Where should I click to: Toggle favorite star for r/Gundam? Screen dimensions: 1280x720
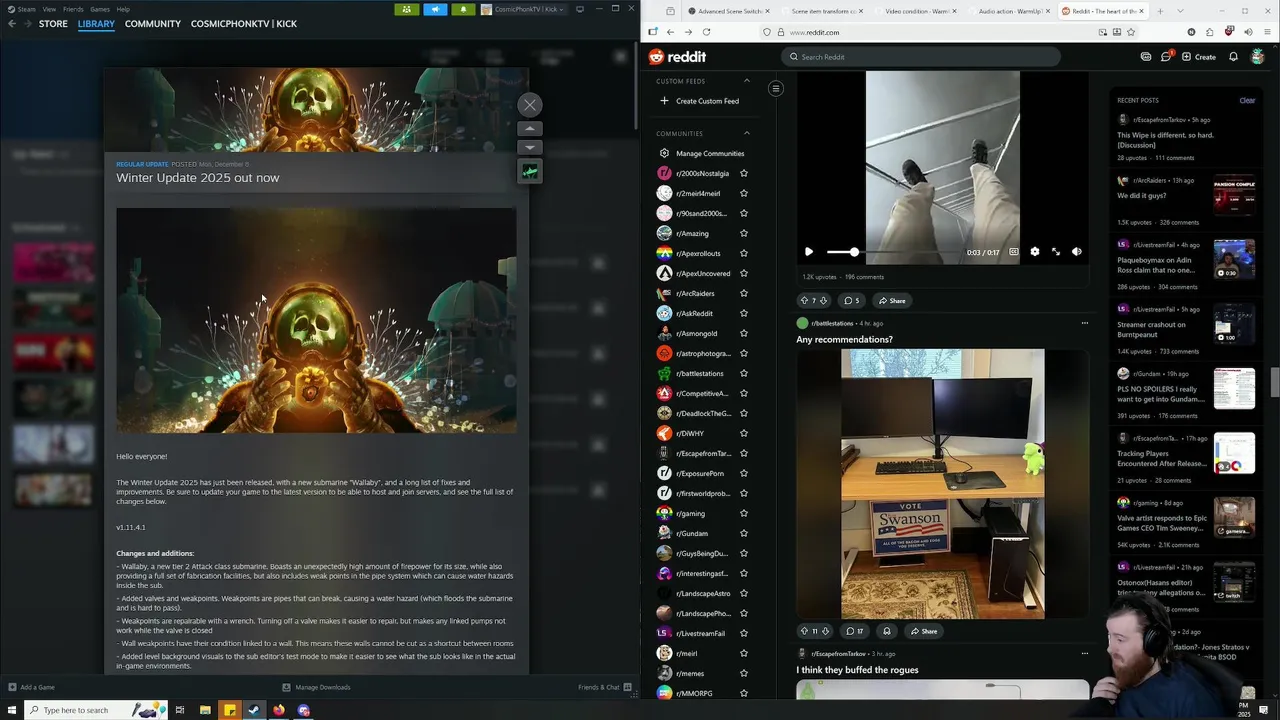pos(743,533)
